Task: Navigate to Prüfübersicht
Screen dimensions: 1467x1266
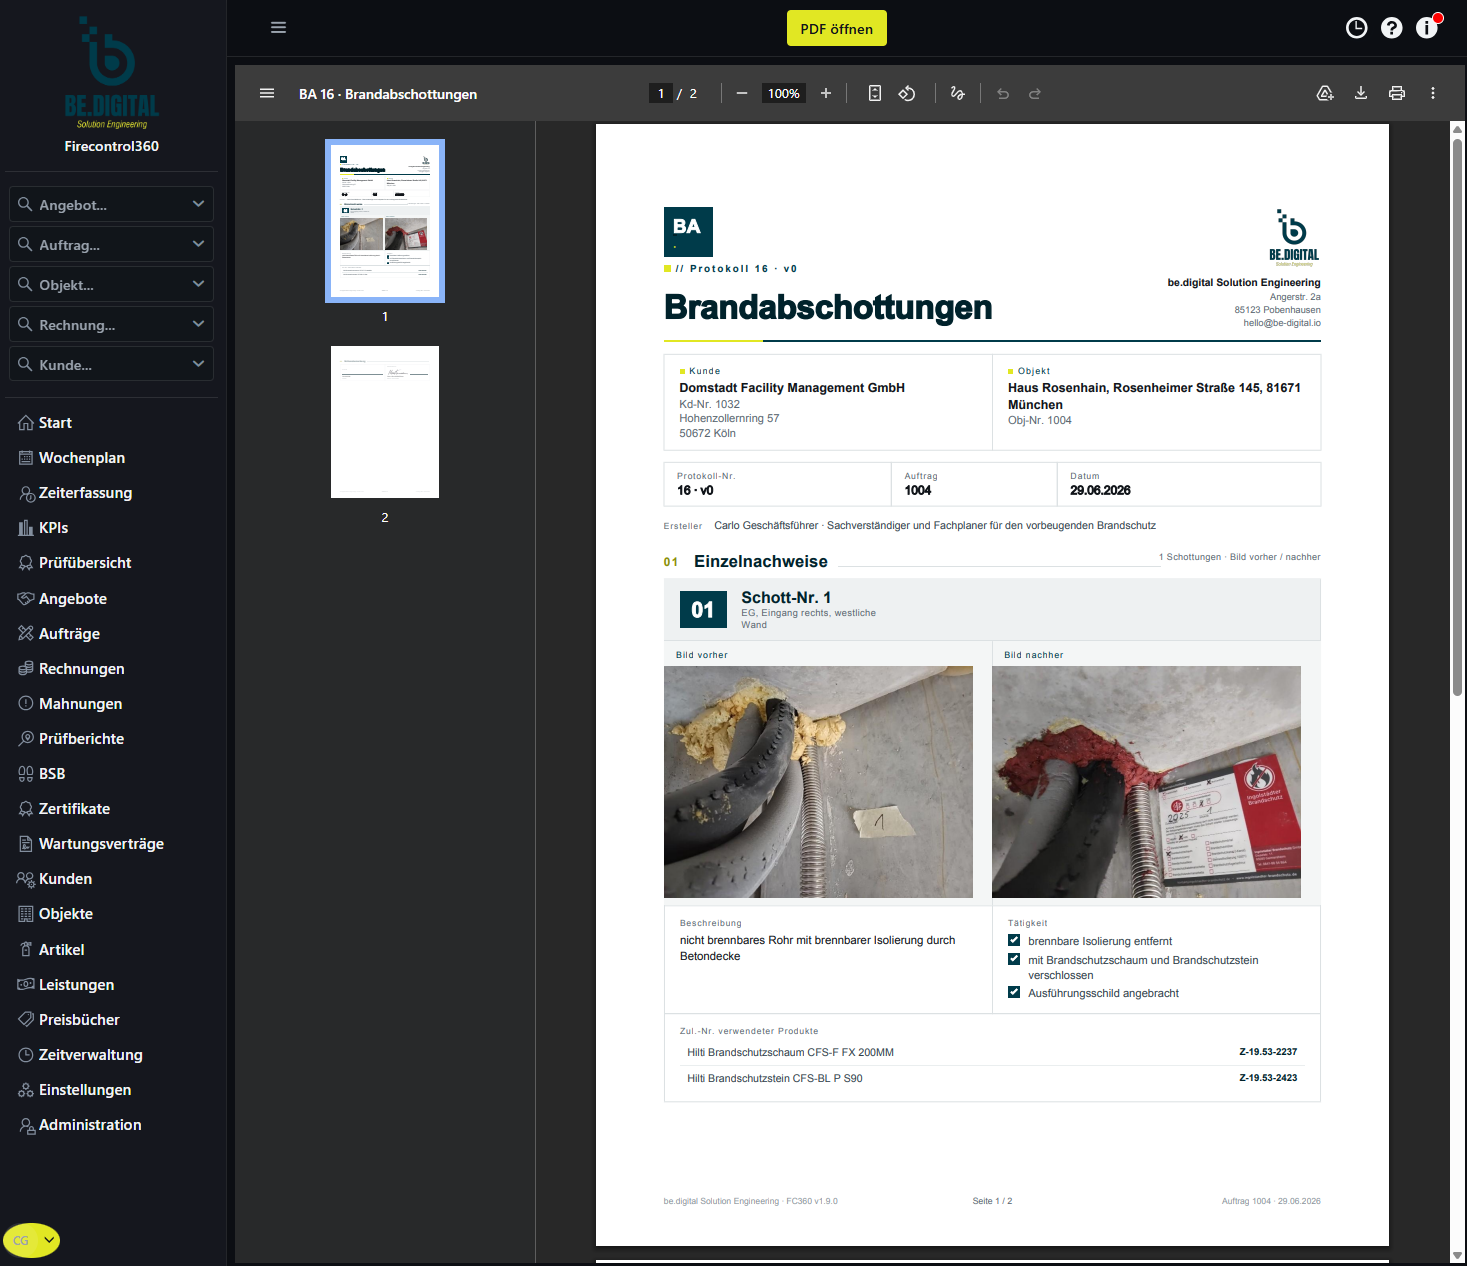Action: point(85,563)
